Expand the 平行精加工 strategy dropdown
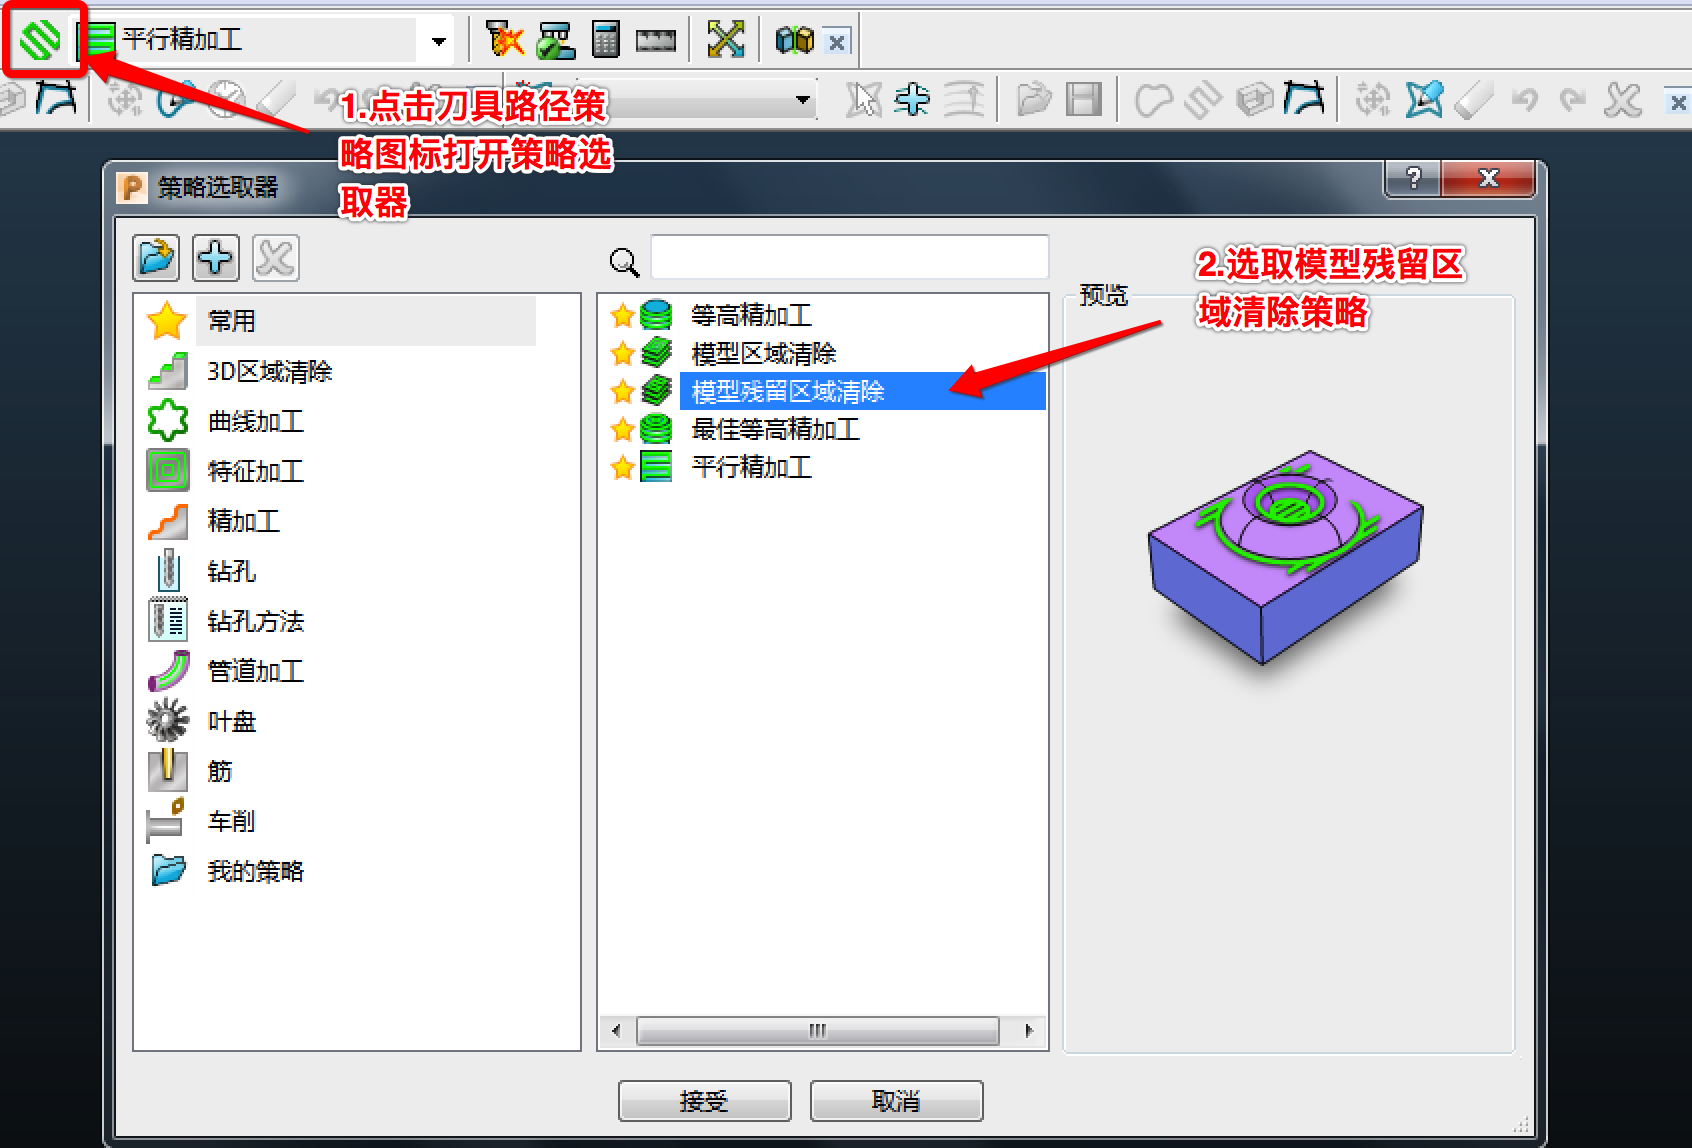The image size is (1692, 1148). (437, 41)
